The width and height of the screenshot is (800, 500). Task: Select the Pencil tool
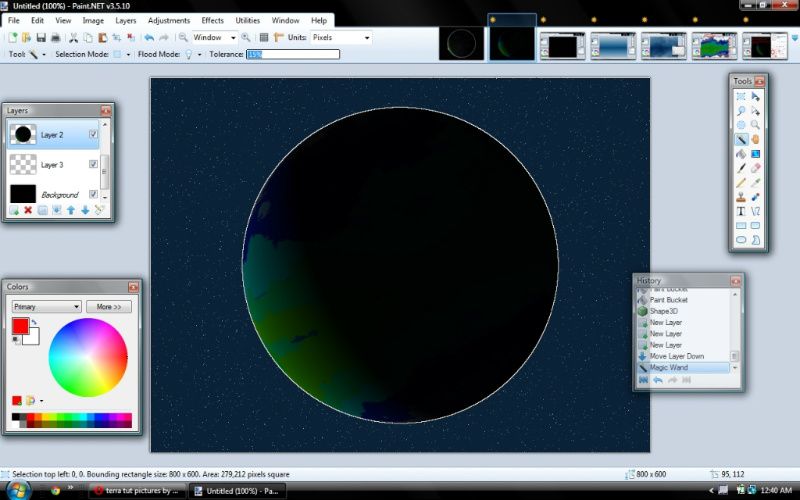coord(741,183)
